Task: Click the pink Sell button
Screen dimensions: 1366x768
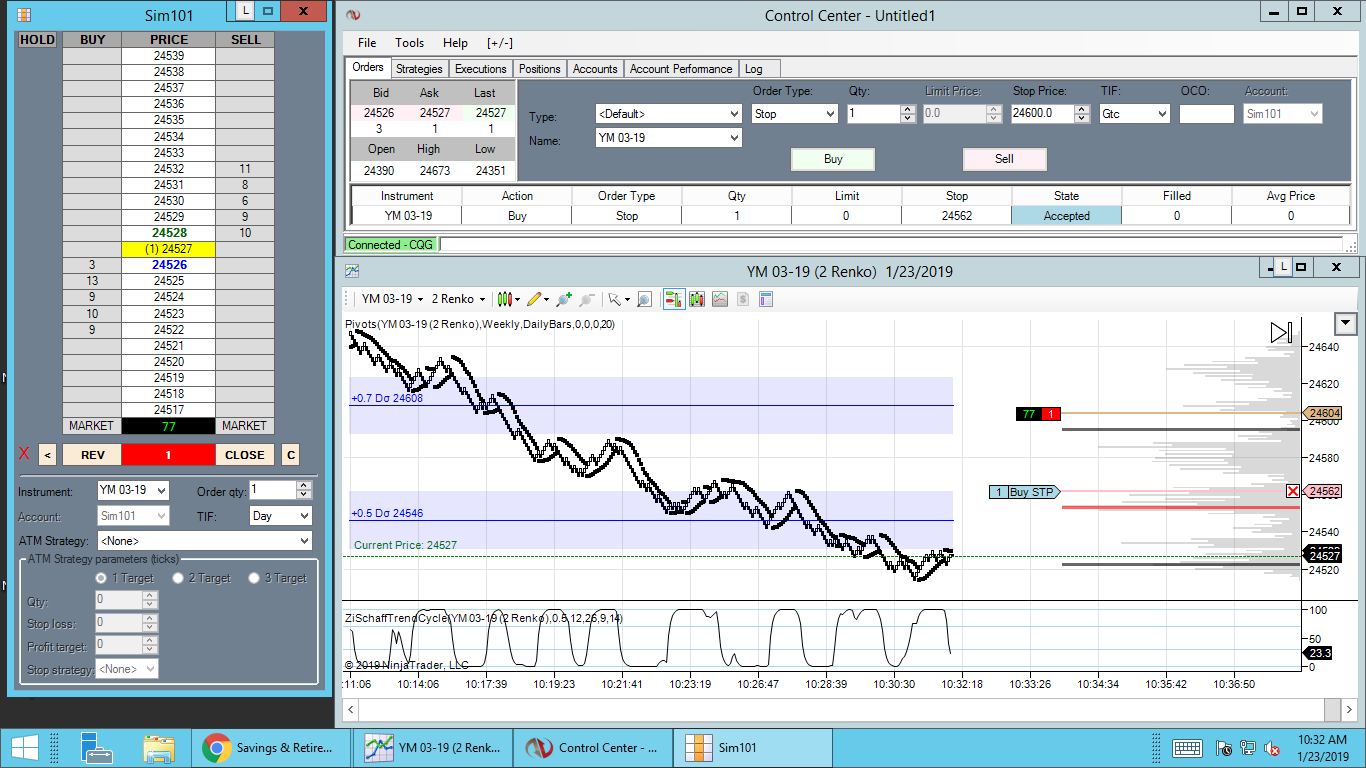Action: (x=1004, y=159)
